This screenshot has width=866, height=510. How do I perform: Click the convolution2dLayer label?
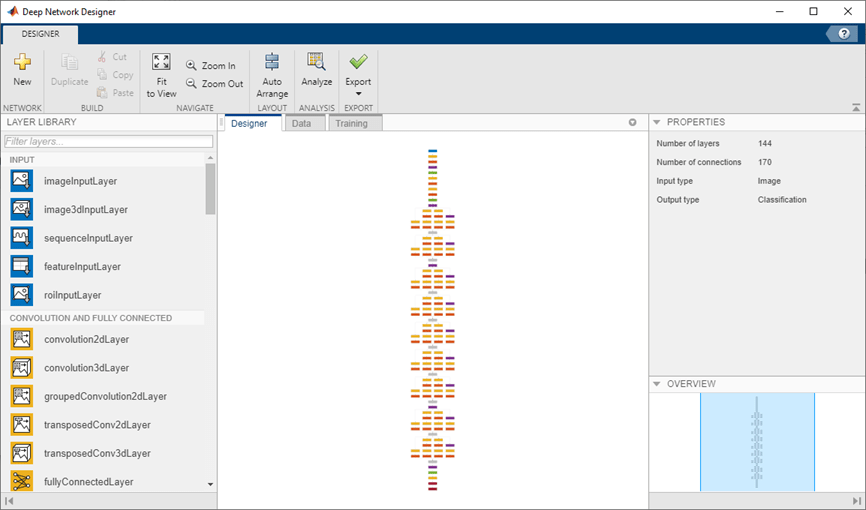(87, 339)
